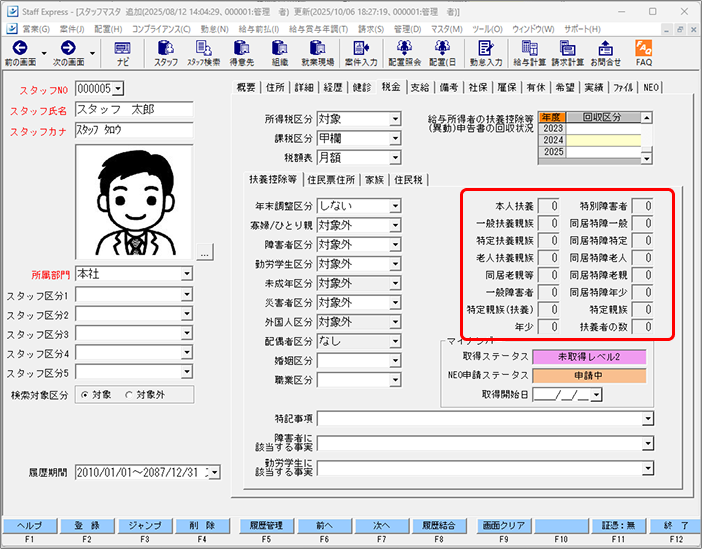
Task: Click the 申請中 NEO status box
Action: click(x=589, y=376)
